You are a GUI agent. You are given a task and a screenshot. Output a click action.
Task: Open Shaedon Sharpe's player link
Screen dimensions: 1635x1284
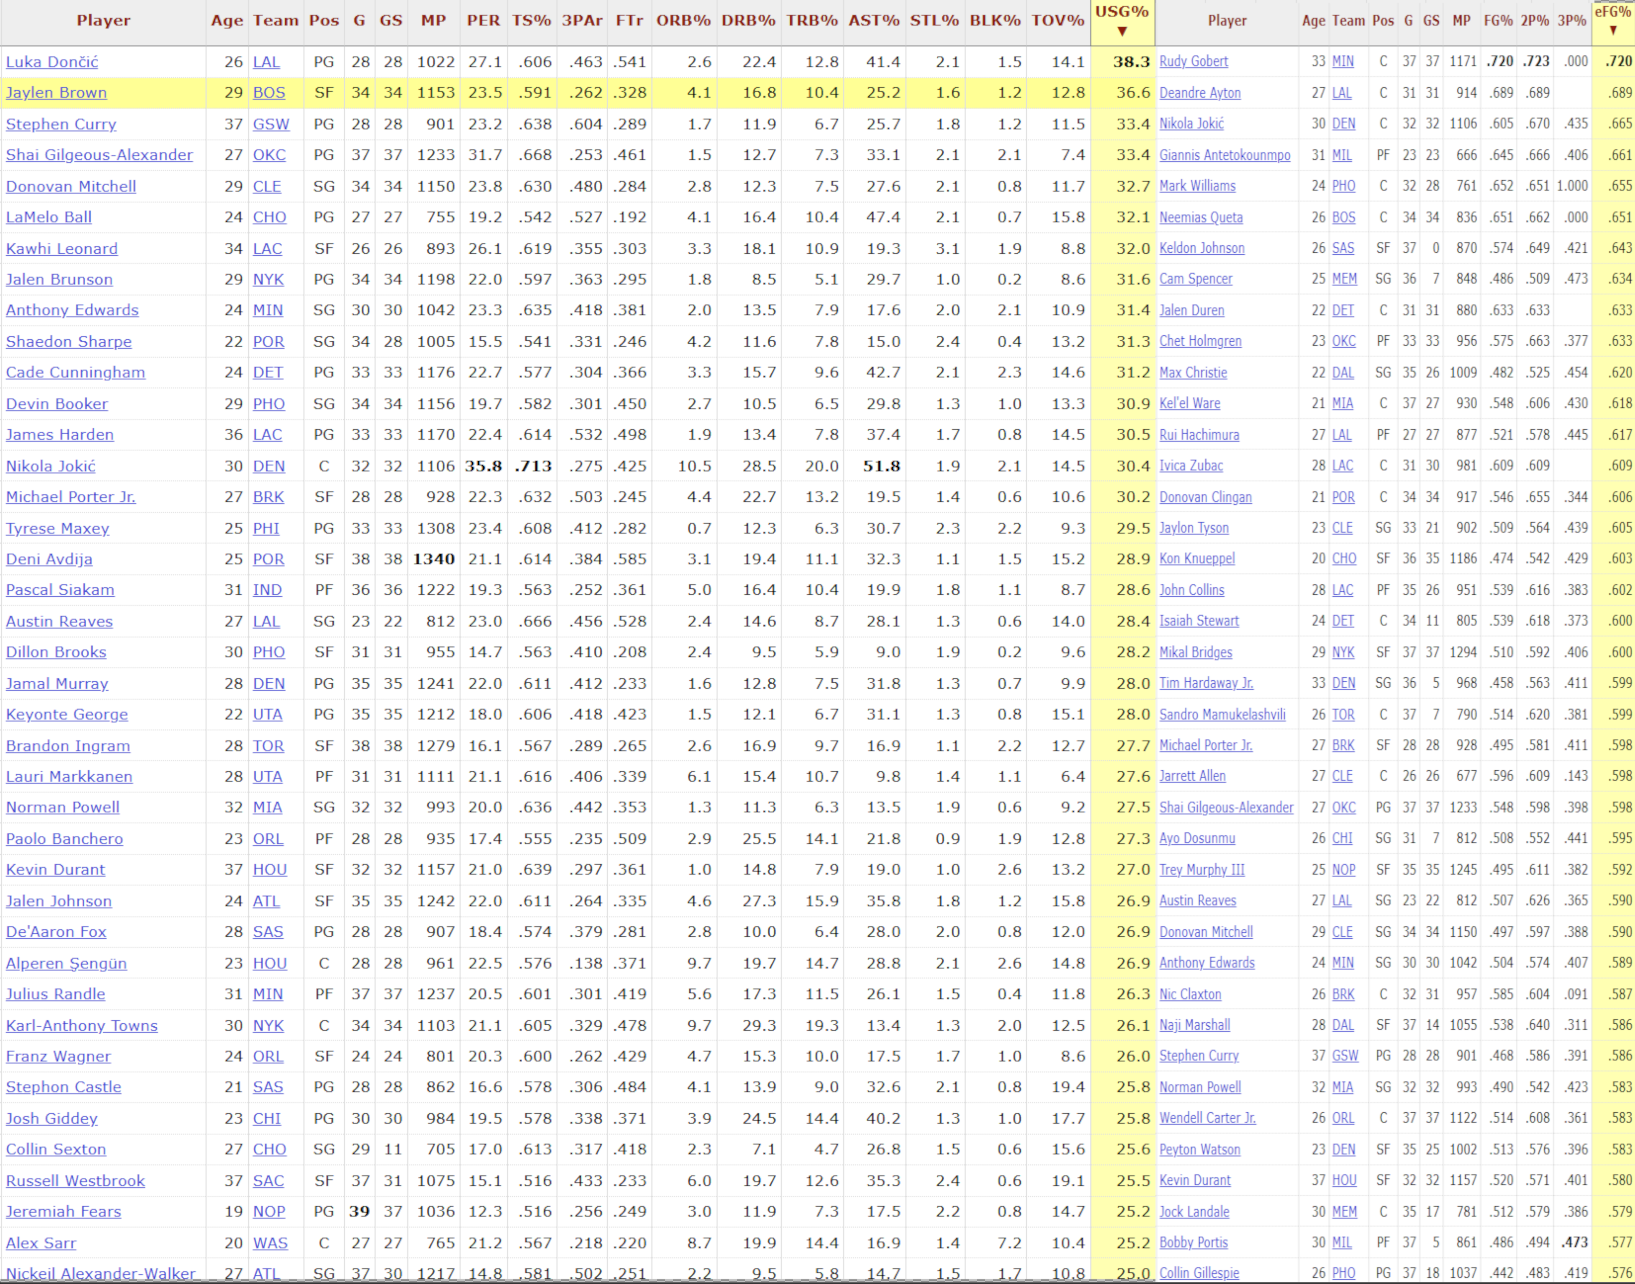[69, 341]
